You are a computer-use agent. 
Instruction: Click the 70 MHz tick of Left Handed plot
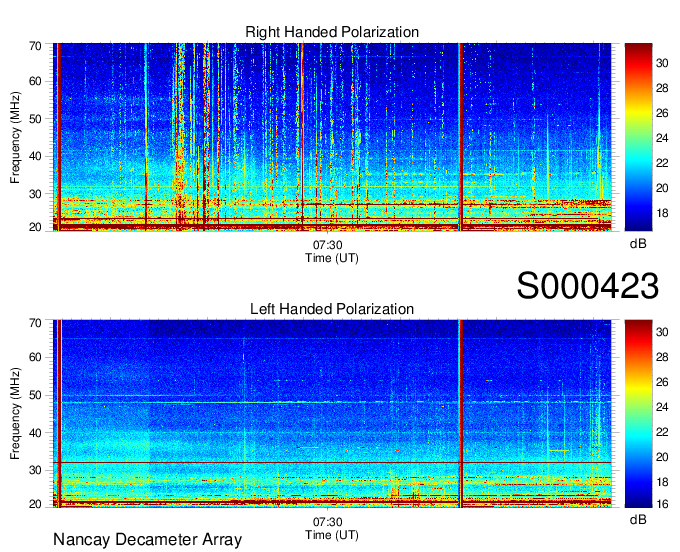tap(35, 323)
